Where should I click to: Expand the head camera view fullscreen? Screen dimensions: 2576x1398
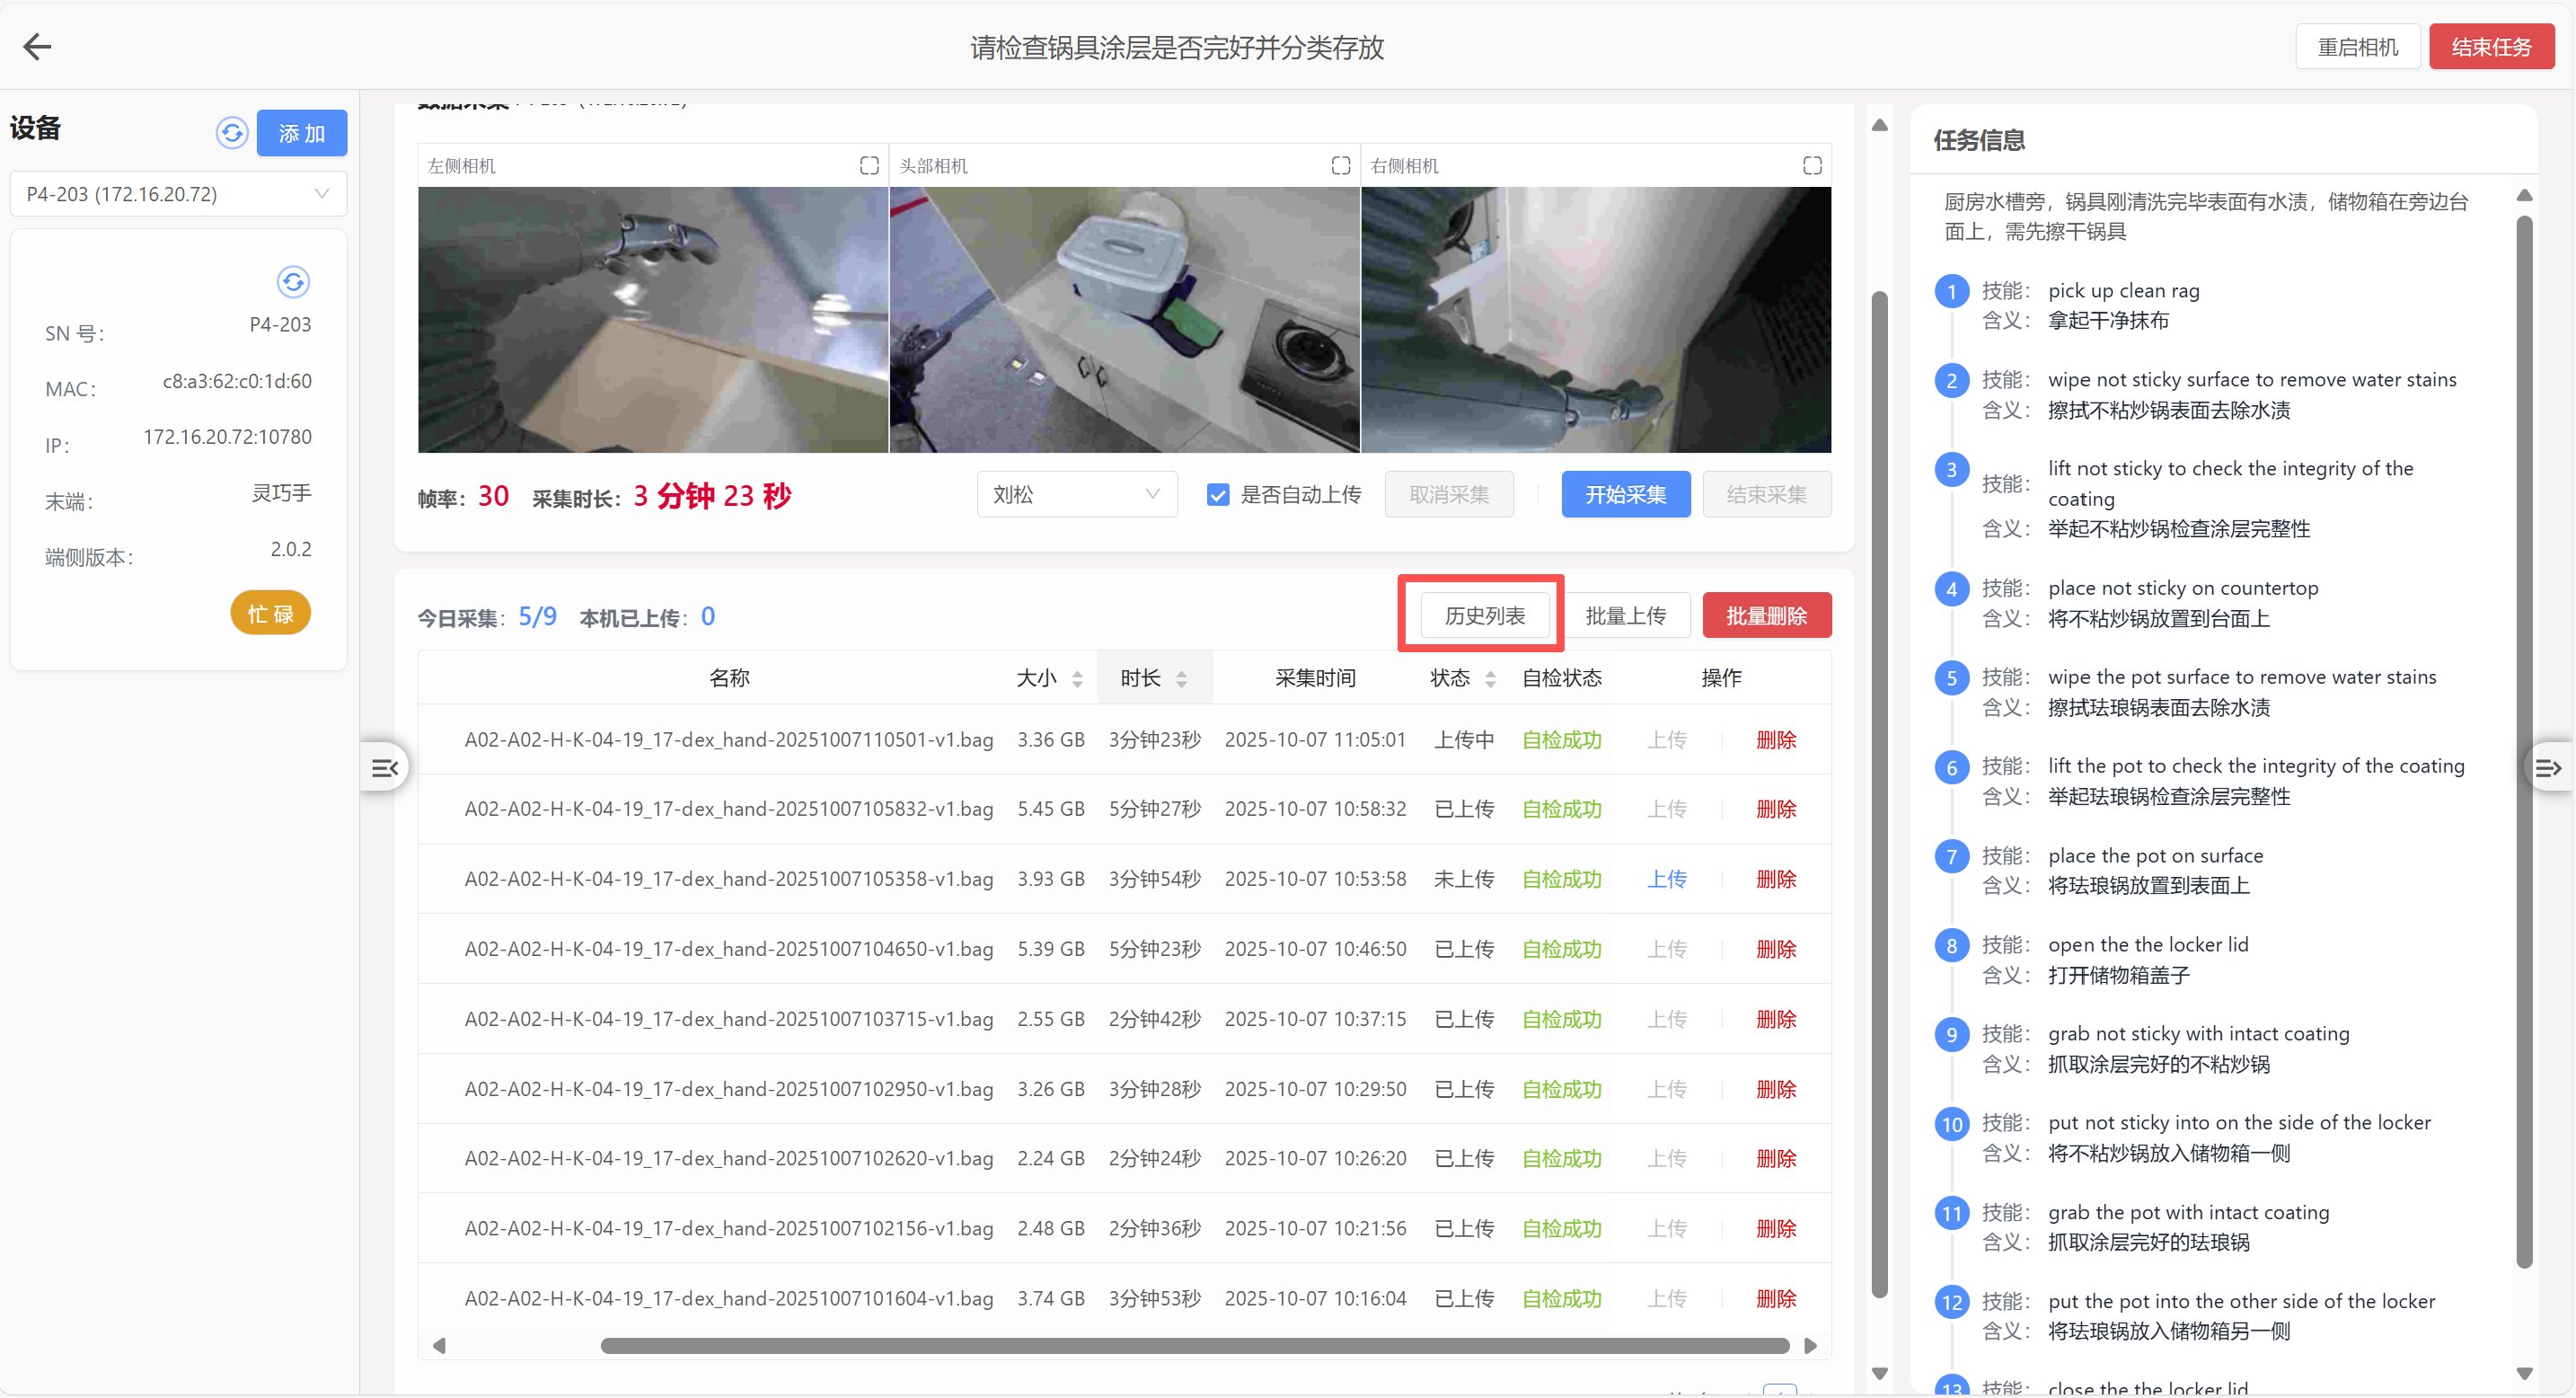pyautogui.click(x=1340, y=166)
